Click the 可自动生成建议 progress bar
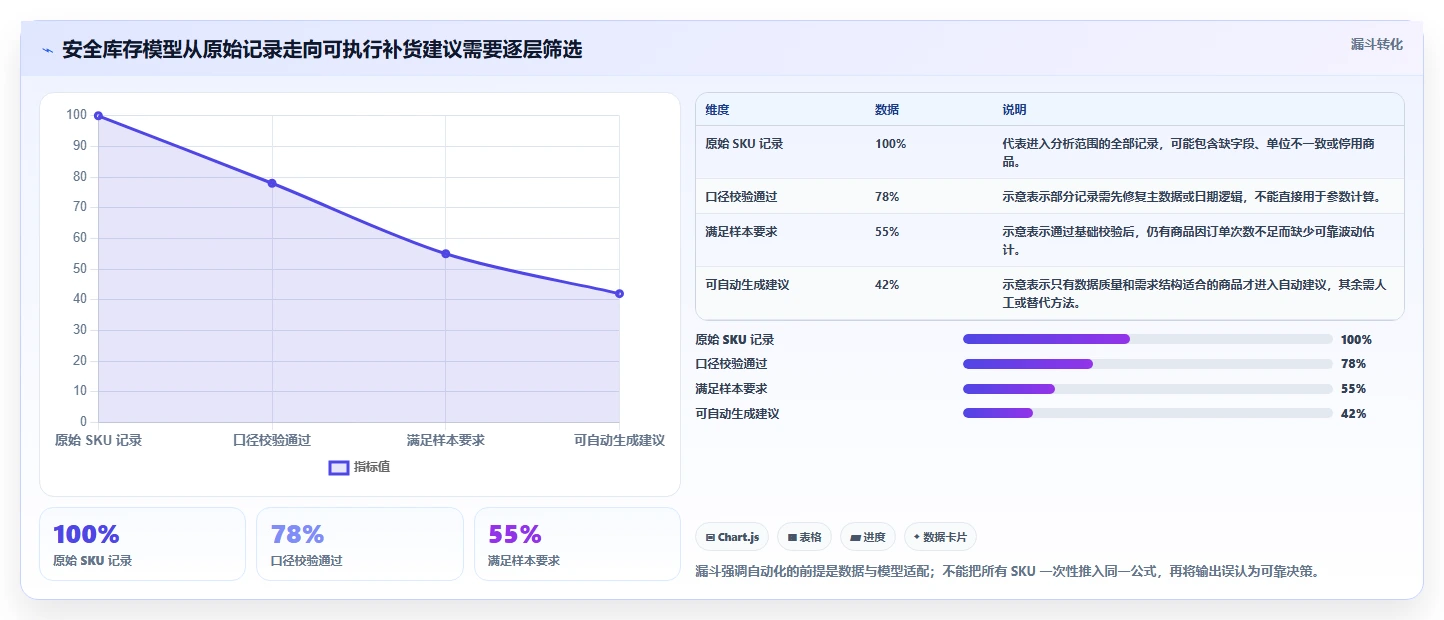Image resolution: width=1444 pixels, height=620 pixels. tap(1148, 413)
